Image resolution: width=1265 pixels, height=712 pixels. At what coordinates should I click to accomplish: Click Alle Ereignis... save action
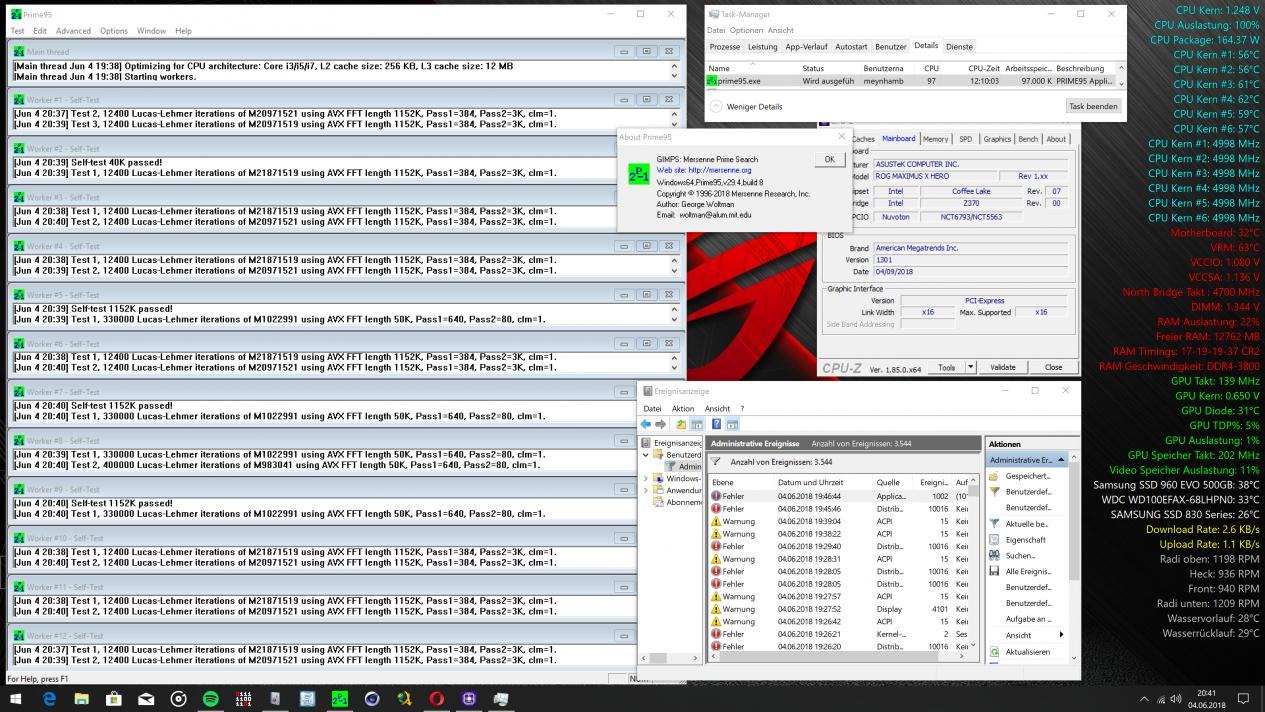tap(994, 571)
